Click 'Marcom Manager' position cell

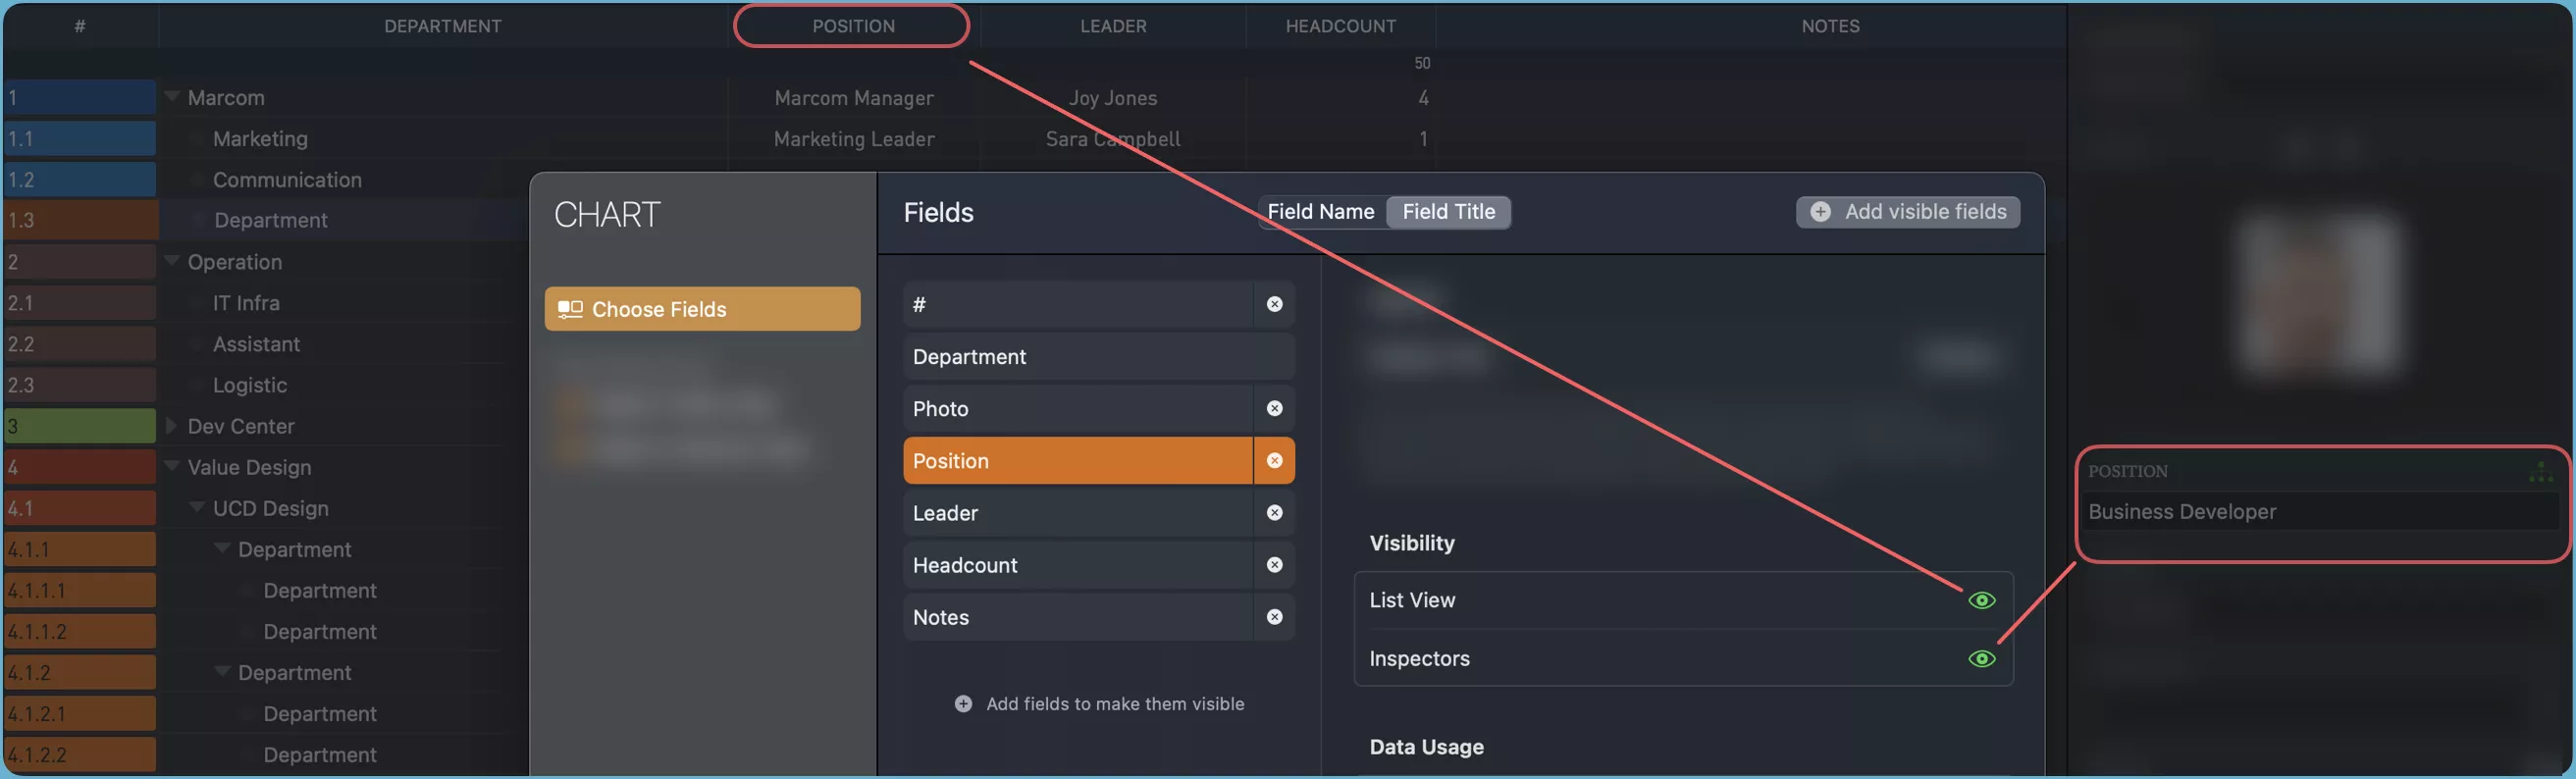click(x=854, y=98)
